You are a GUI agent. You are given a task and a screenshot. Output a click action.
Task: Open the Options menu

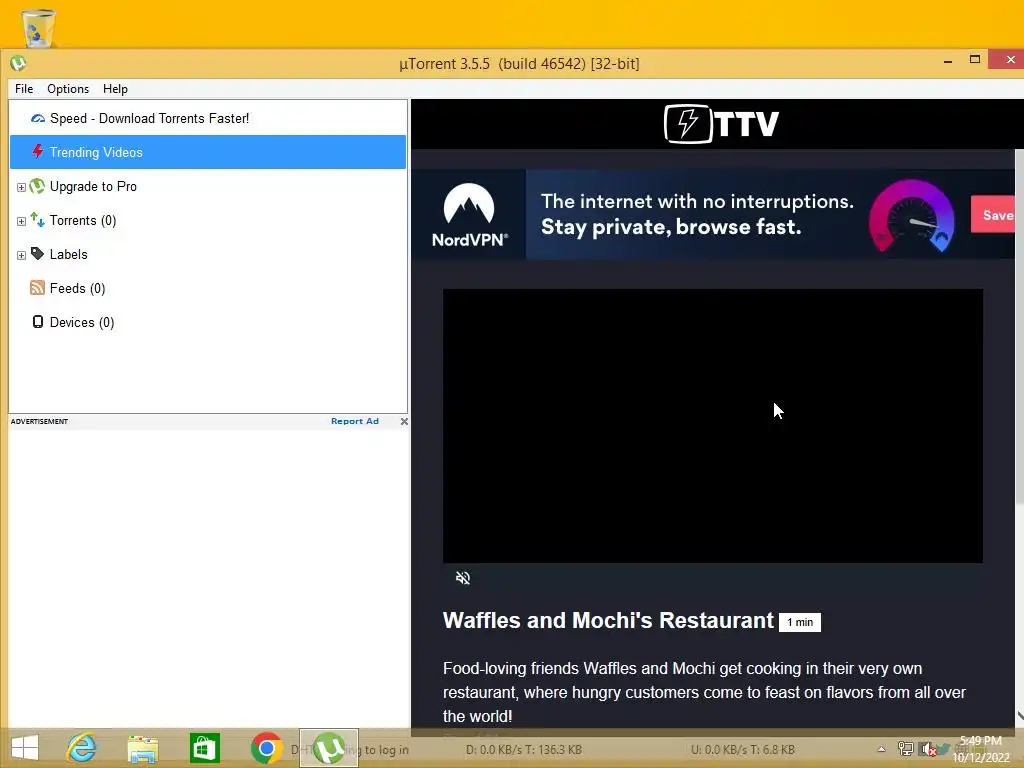coord(68,89)
